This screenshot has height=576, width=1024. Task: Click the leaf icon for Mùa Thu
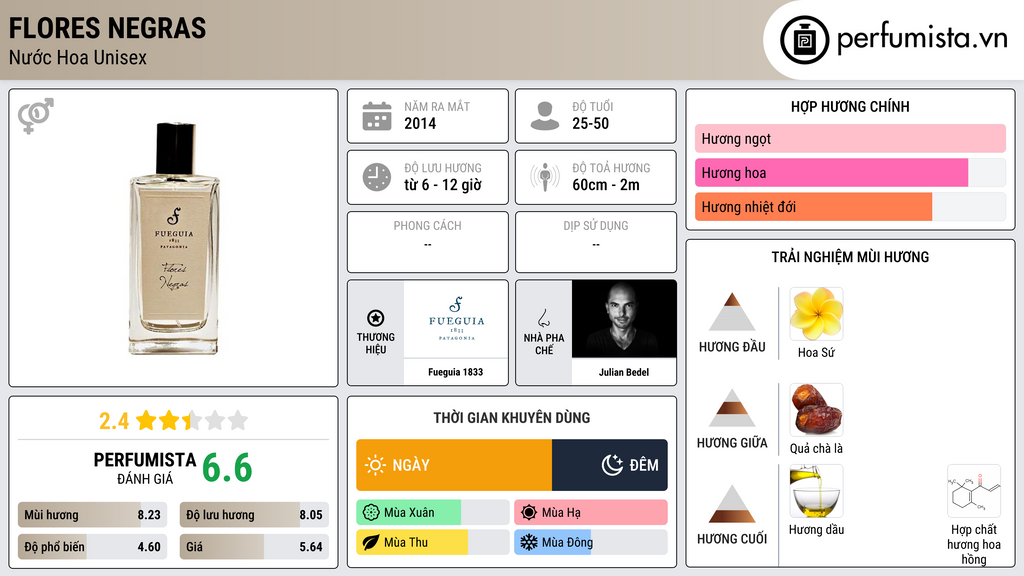371,542
